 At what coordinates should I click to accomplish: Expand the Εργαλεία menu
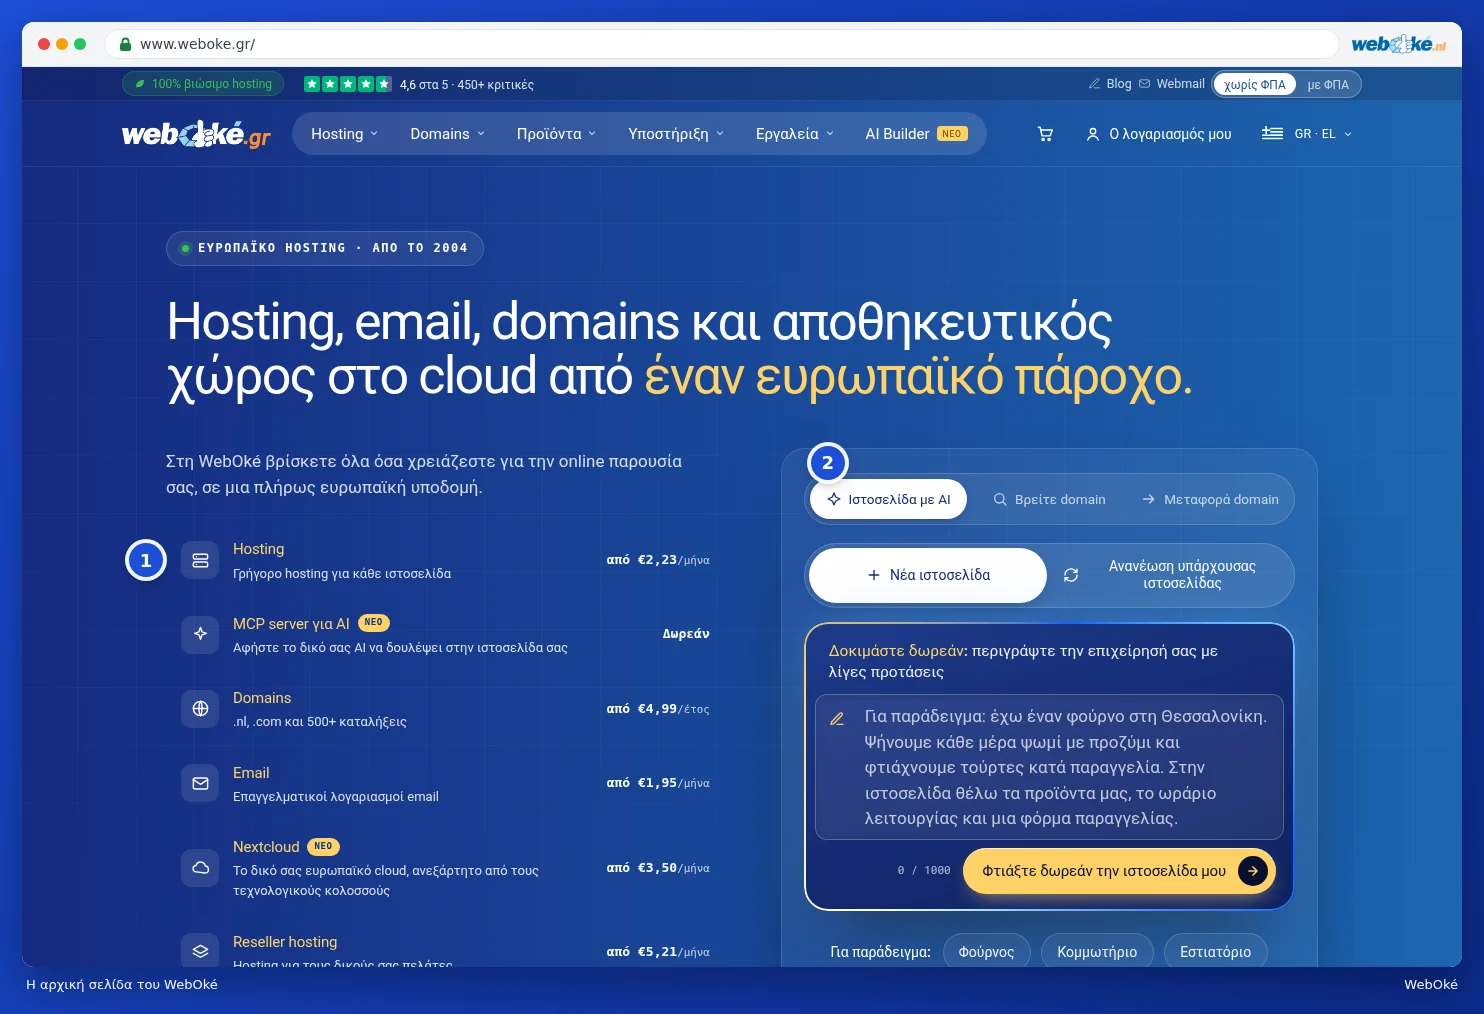coord(794,134)
